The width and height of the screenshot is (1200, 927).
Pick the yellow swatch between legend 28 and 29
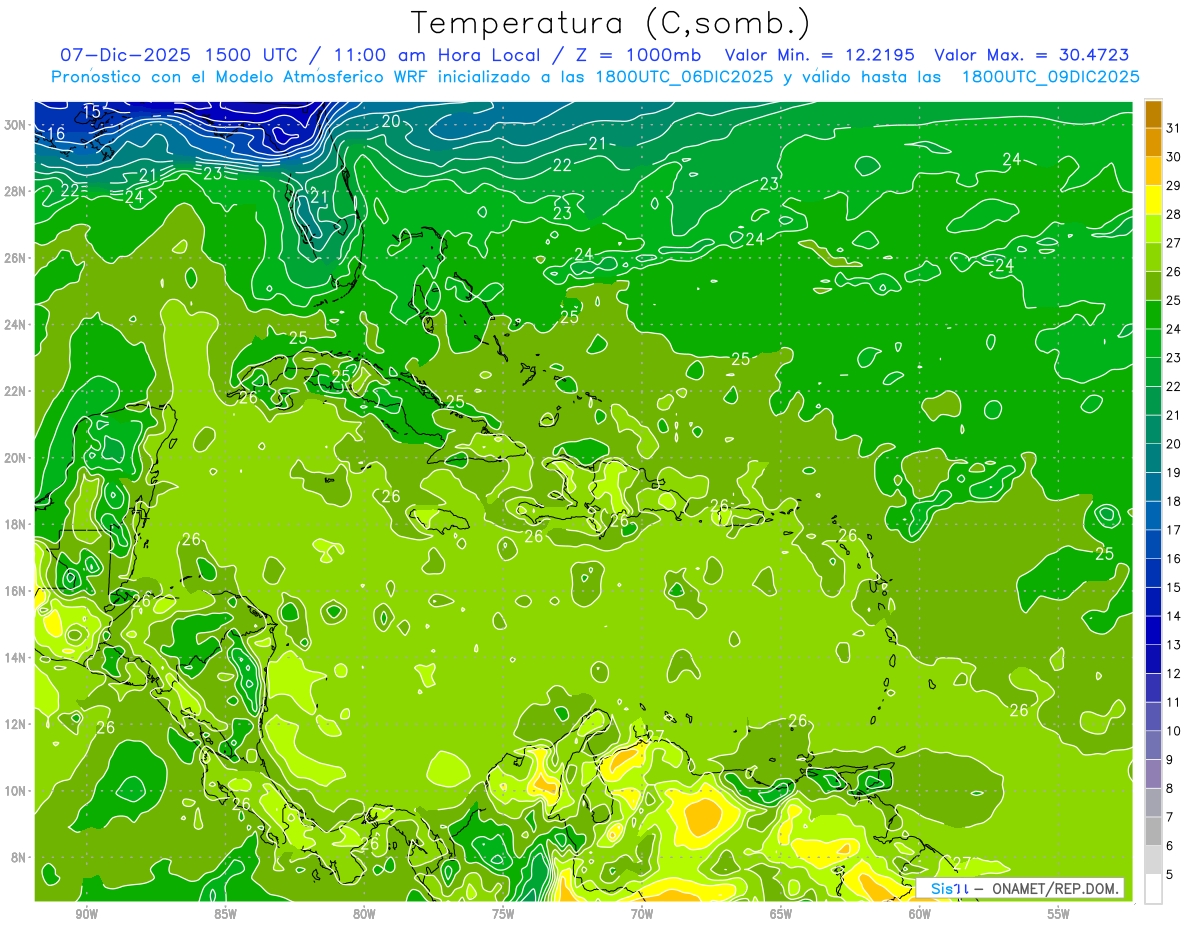coord(1153,201)
